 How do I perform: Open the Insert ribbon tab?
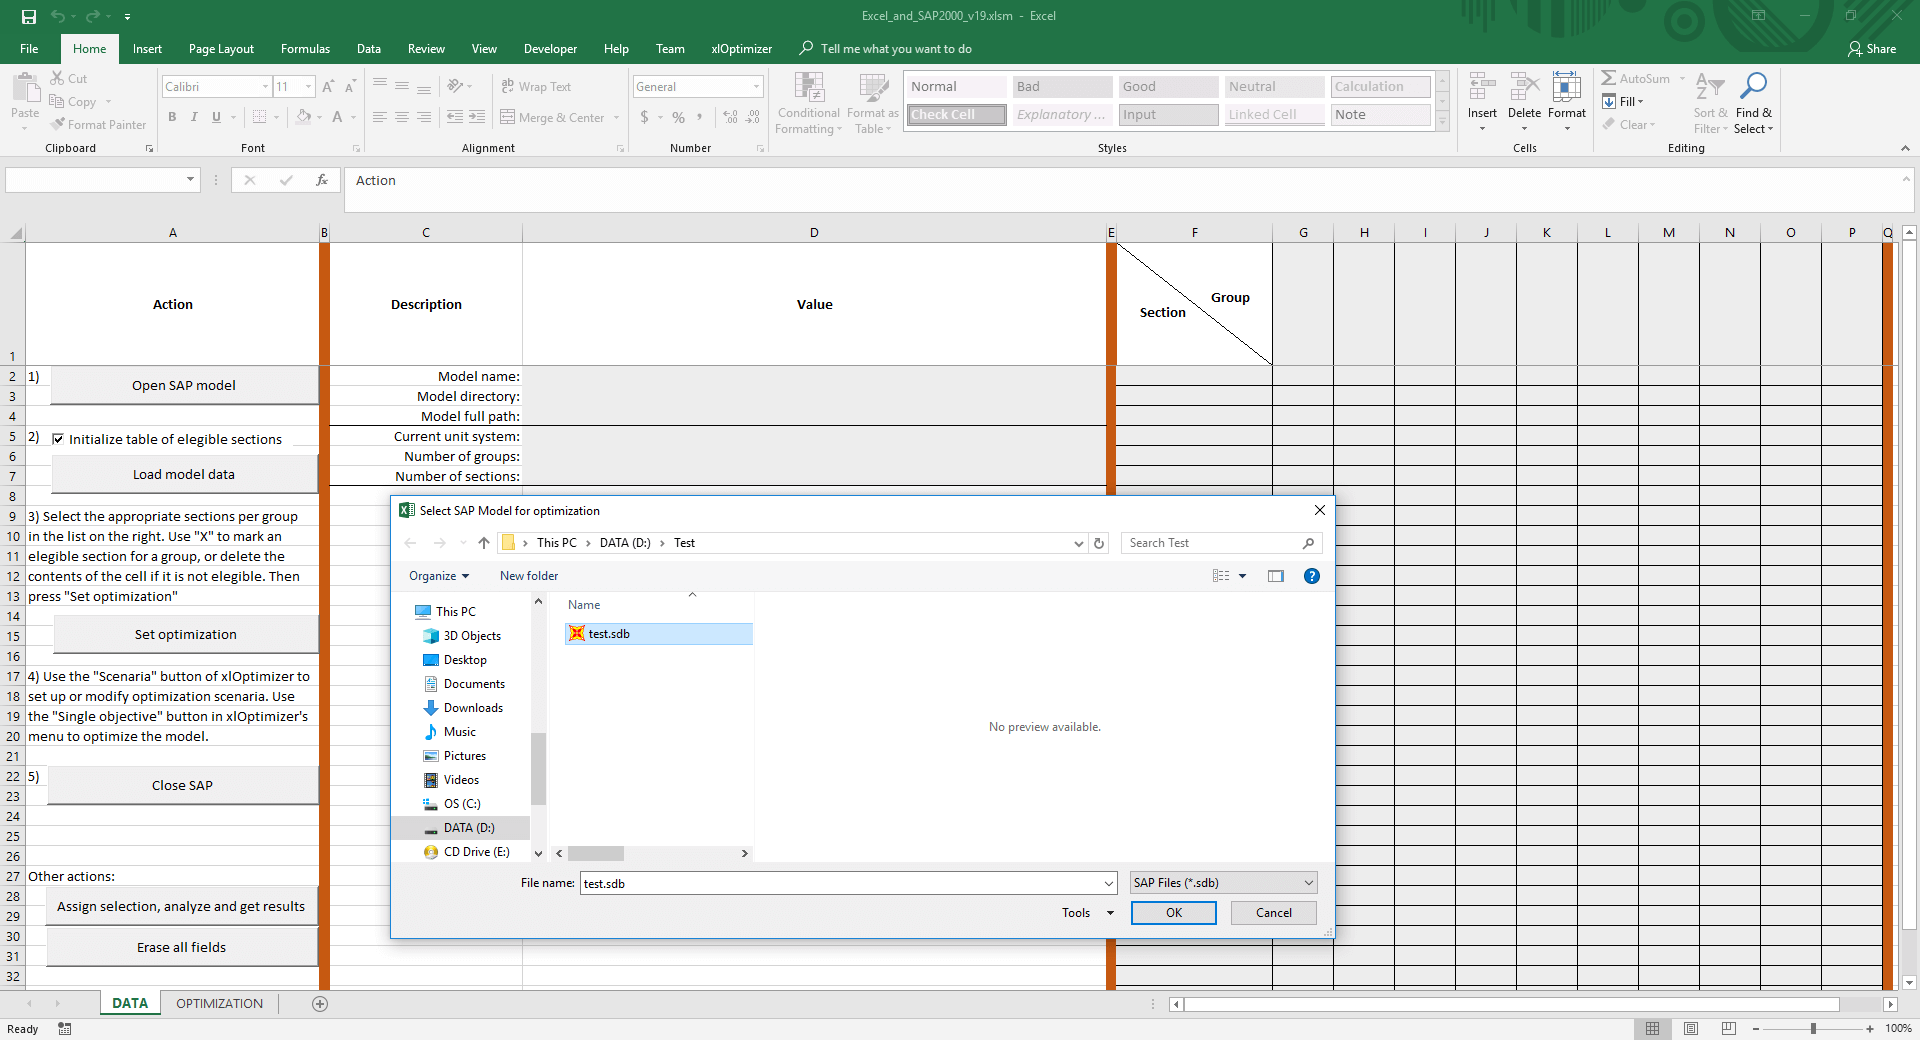(x=147, y=49)
